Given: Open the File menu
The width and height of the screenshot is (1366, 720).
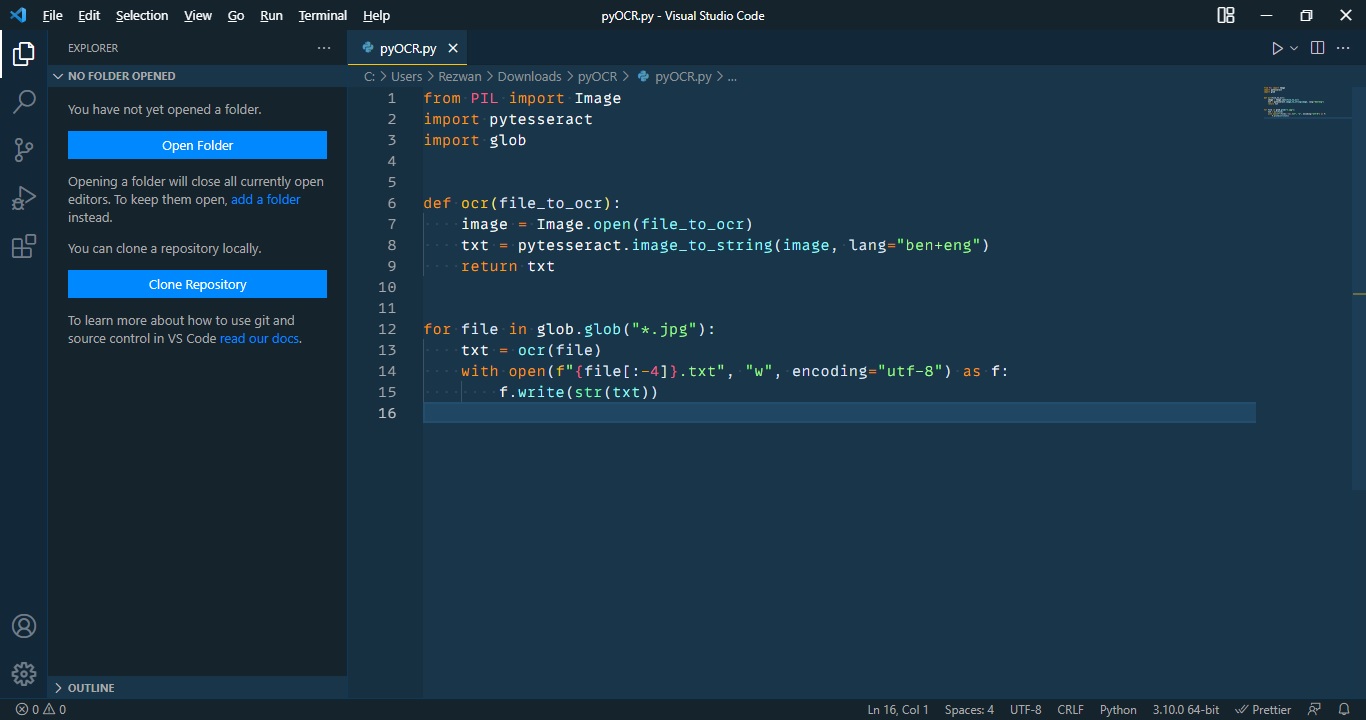Looking at the screenshot, I should pyautogui.click(x=52, y=15).
